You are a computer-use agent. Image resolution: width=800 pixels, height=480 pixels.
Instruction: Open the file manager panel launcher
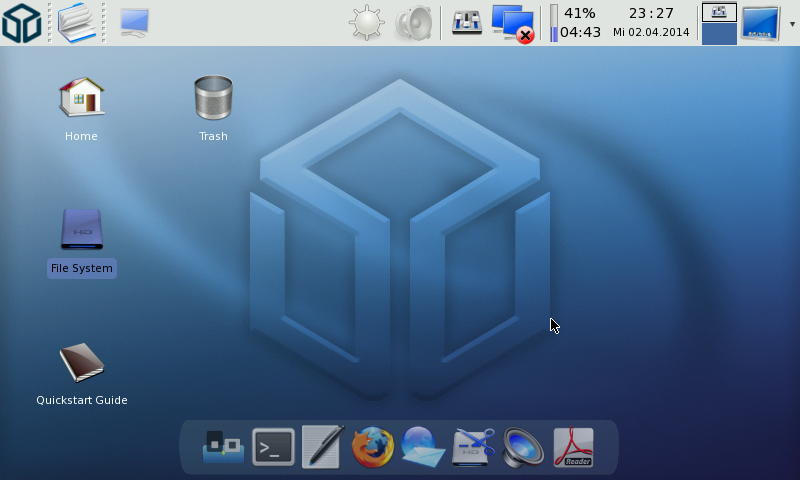click(x=79, y=22)
